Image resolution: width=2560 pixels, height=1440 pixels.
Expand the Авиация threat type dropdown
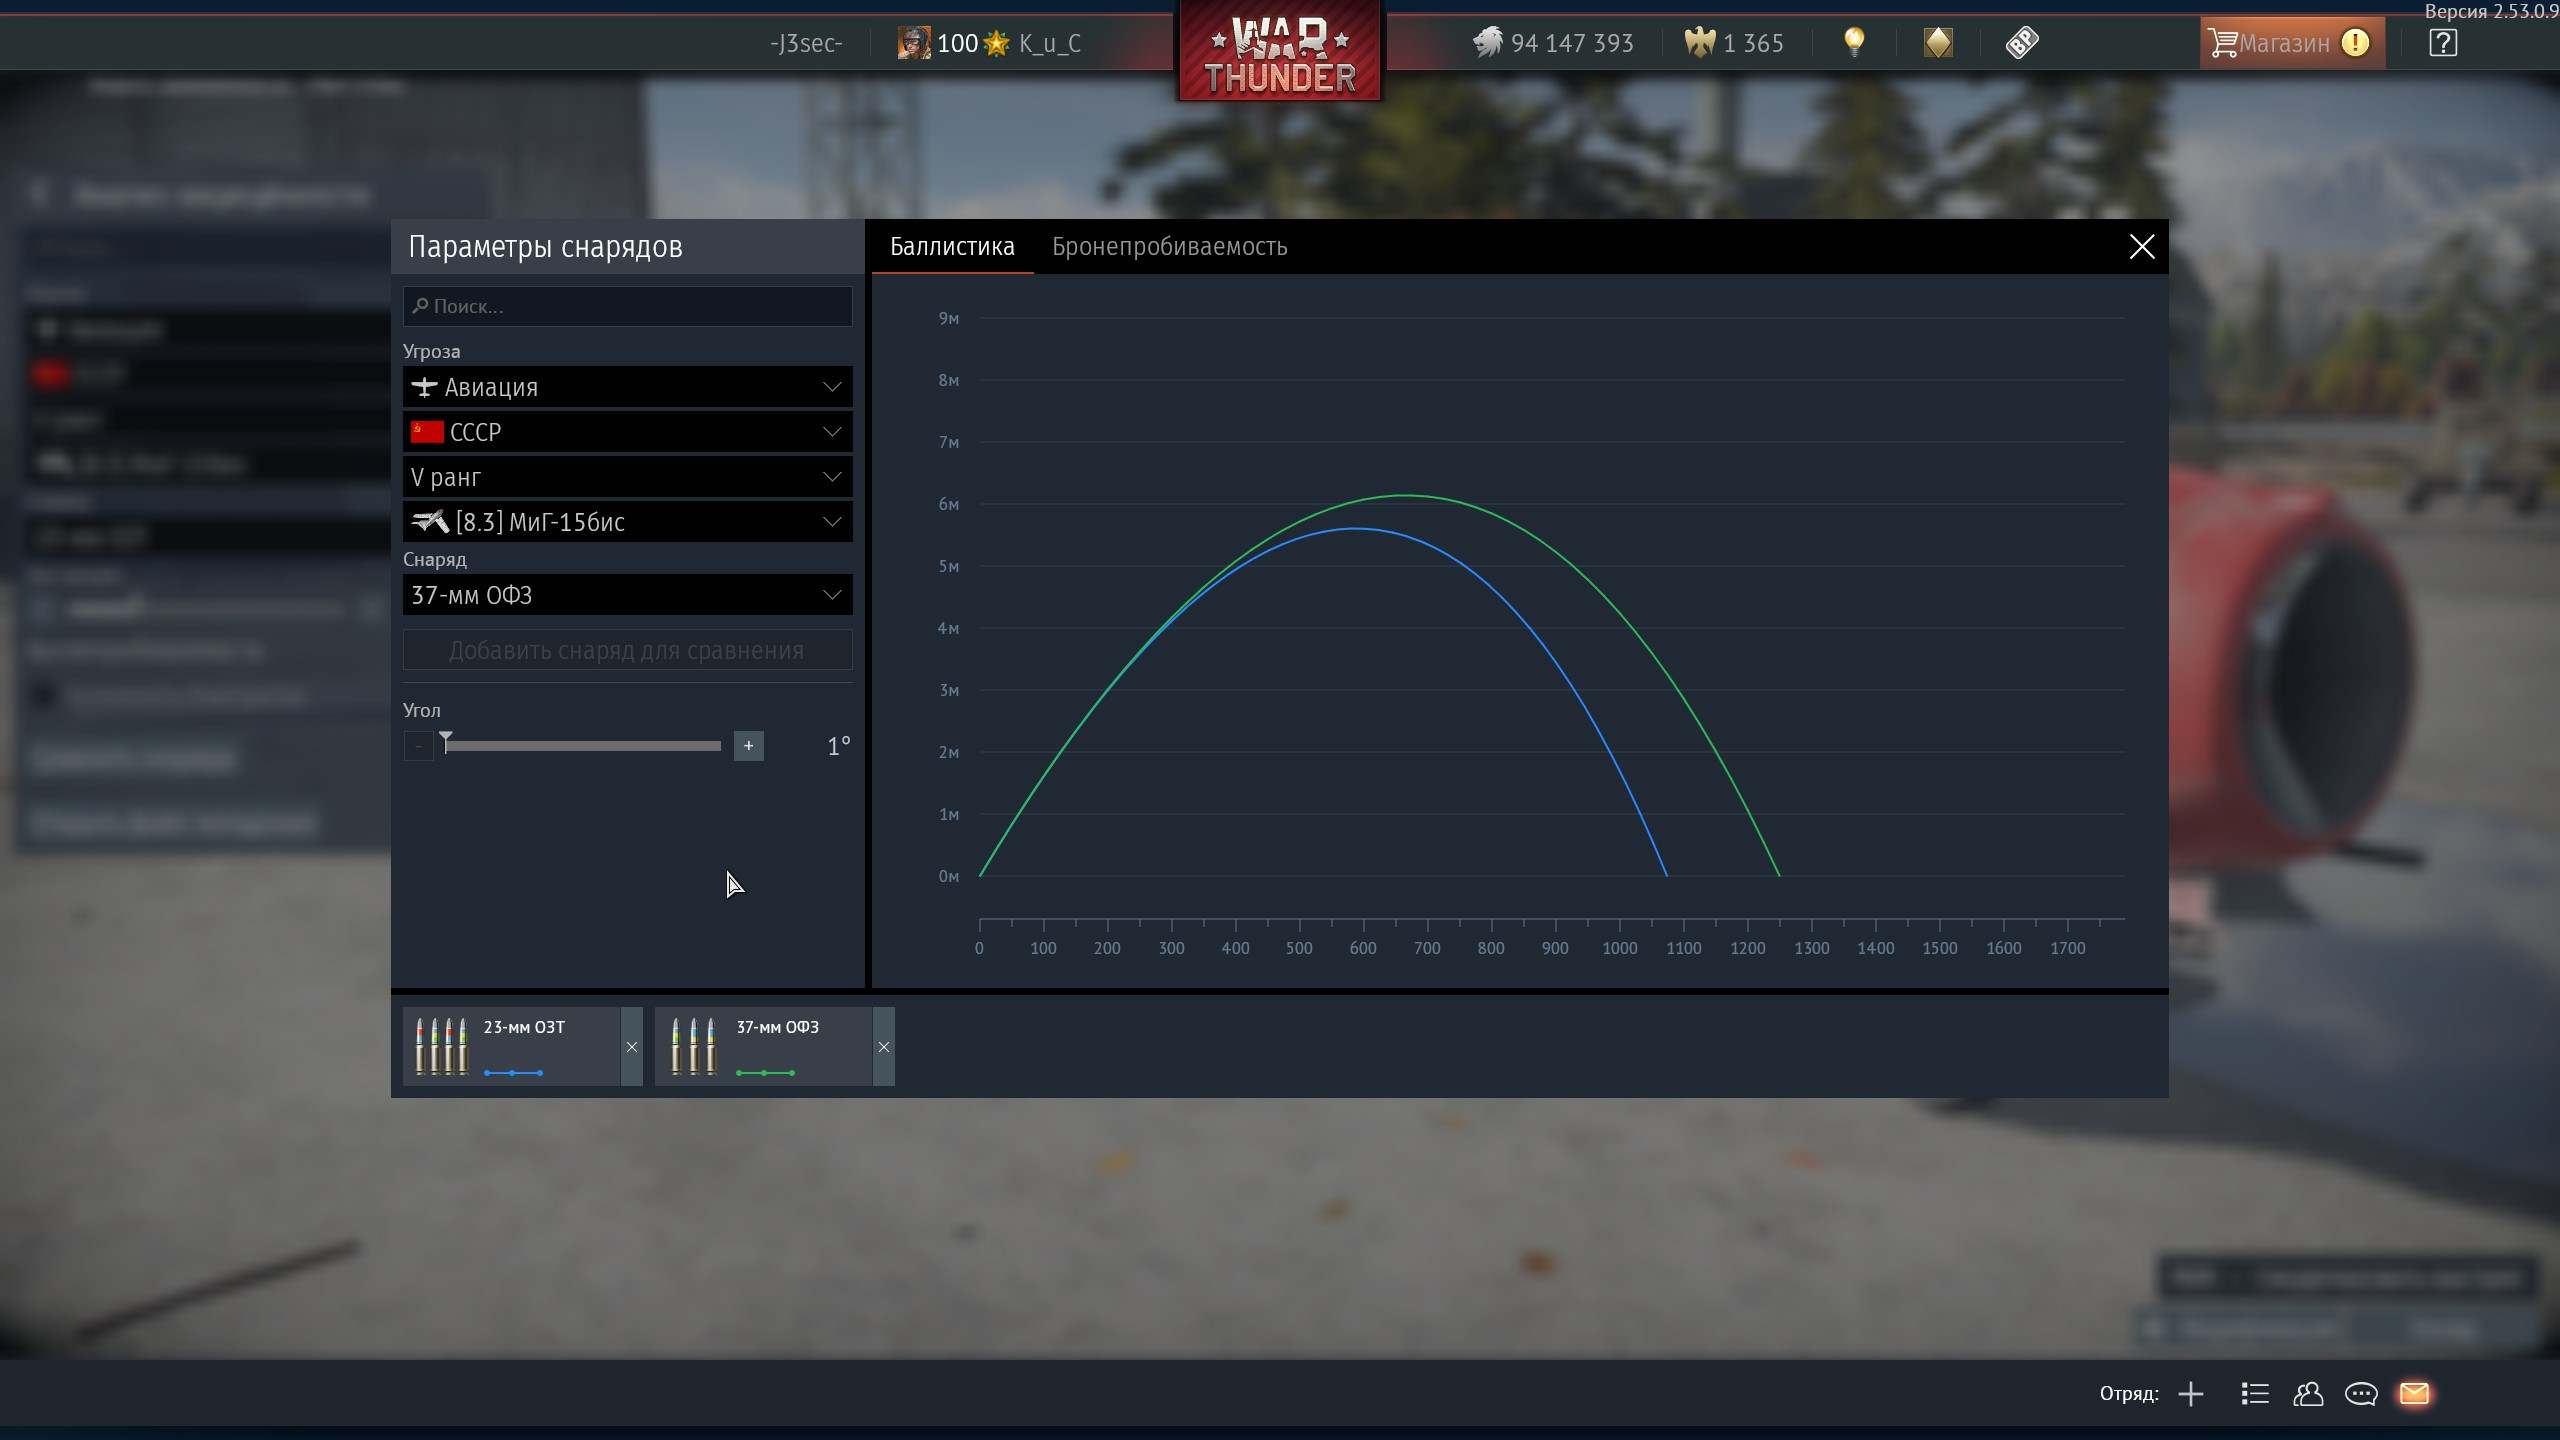tap(627, 387)
